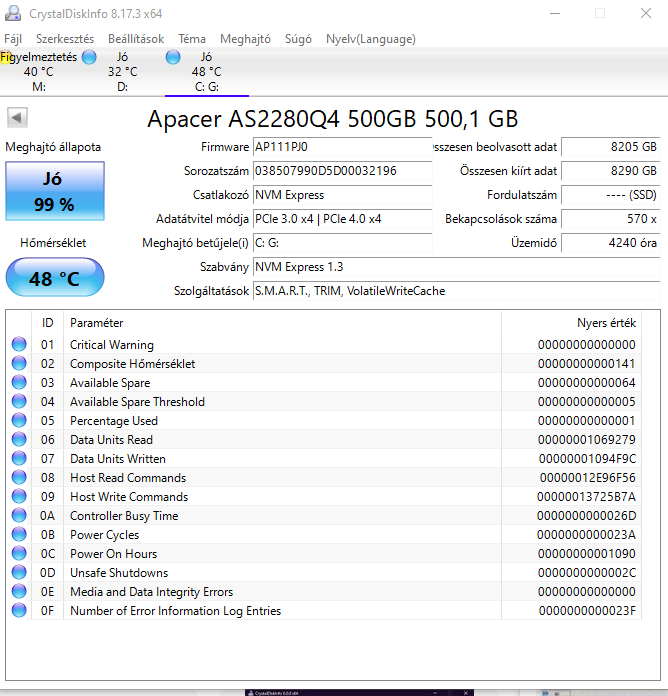Click the Firmware field AP111PJ0
The height and width of the screenshot is (696, 668).
click(x=342, y=147)
